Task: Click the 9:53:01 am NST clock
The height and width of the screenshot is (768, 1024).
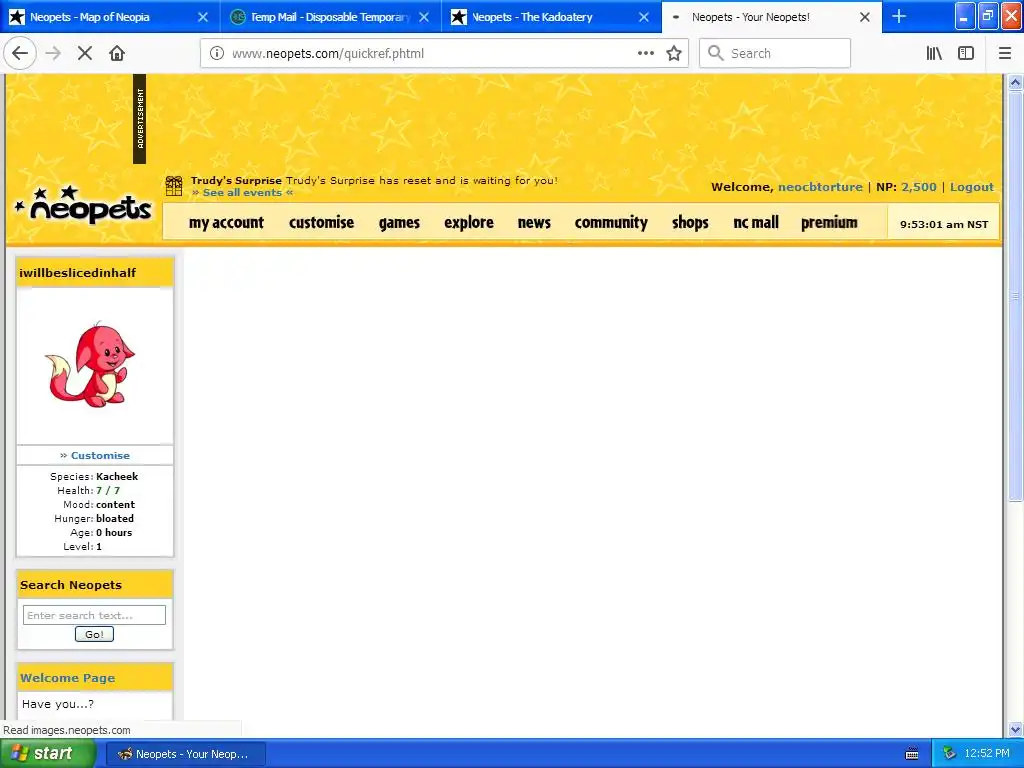Action: (944, 224)
